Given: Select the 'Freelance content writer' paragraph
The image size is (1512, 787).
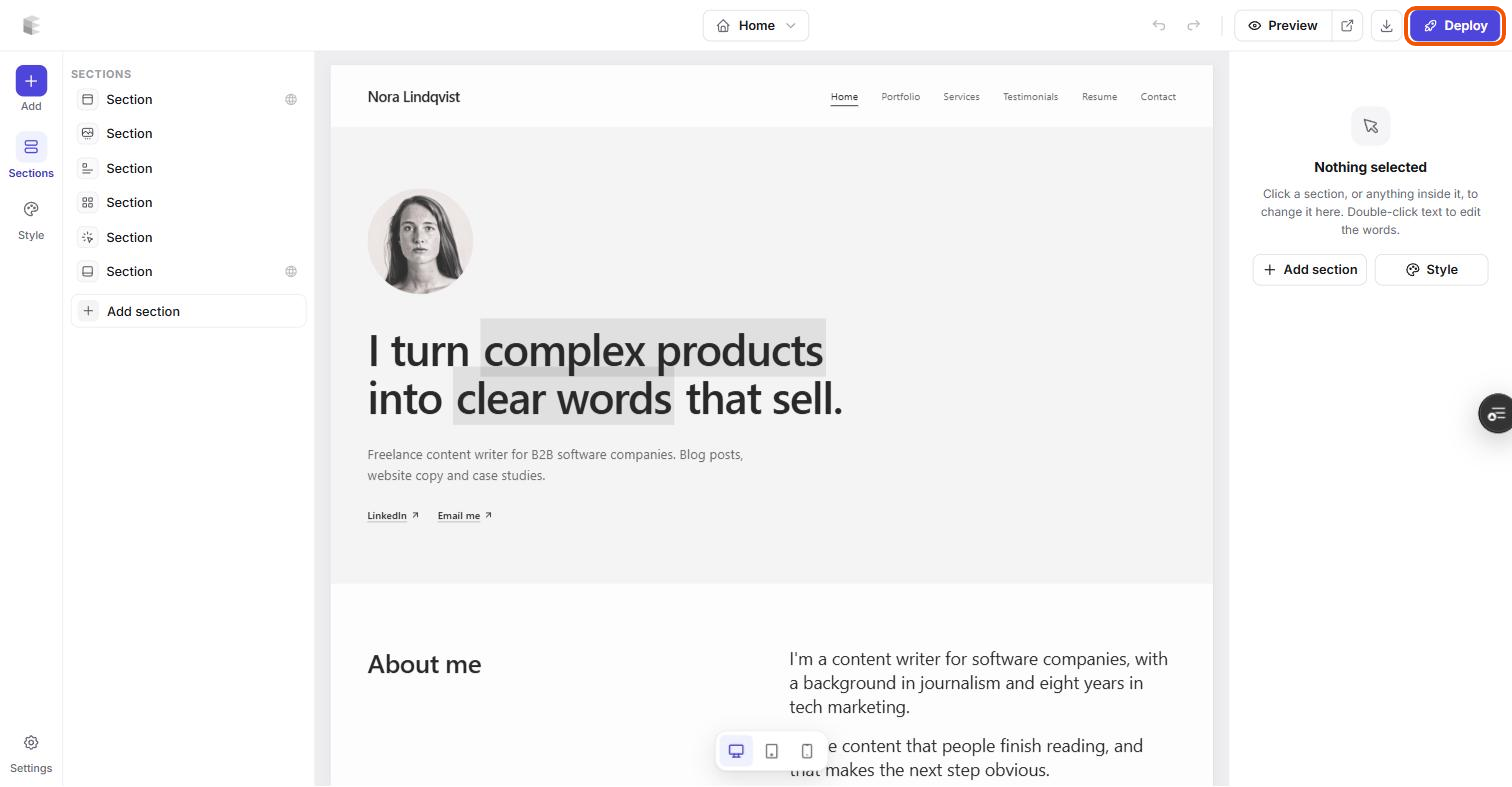Looking at the screenshot, I should [x=555, y=465].
